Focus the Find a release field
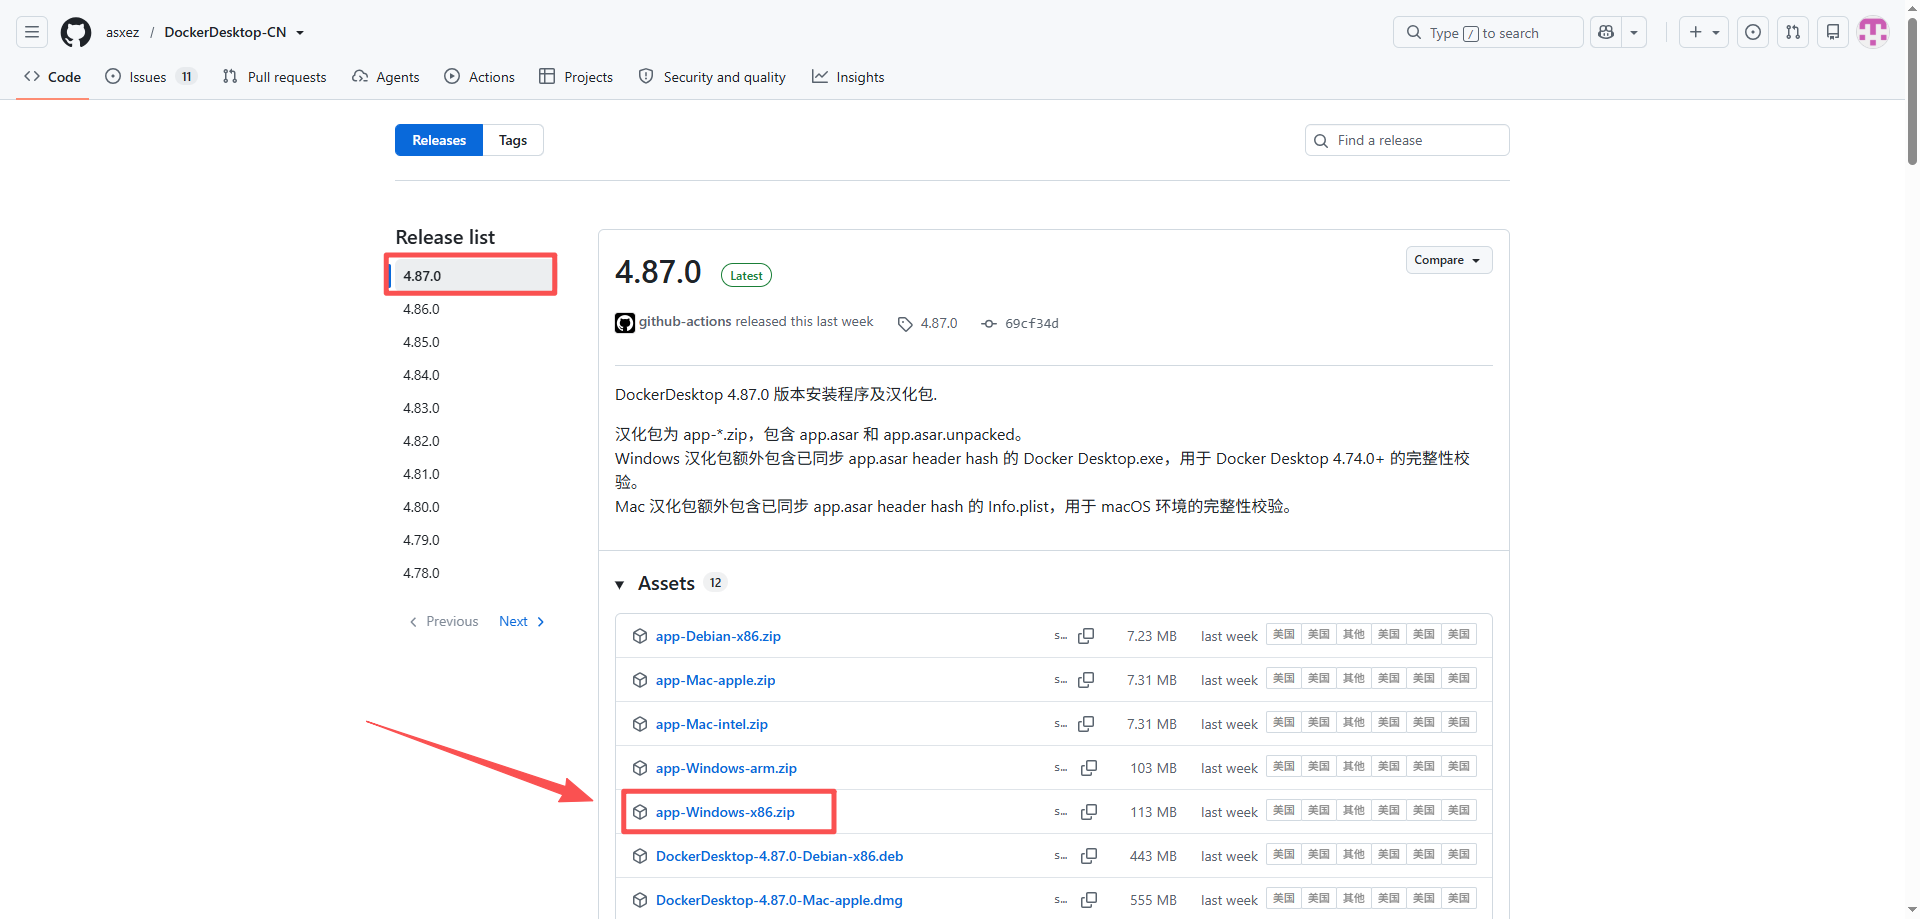The image size is (1920, 919). tap(1407, 140)
